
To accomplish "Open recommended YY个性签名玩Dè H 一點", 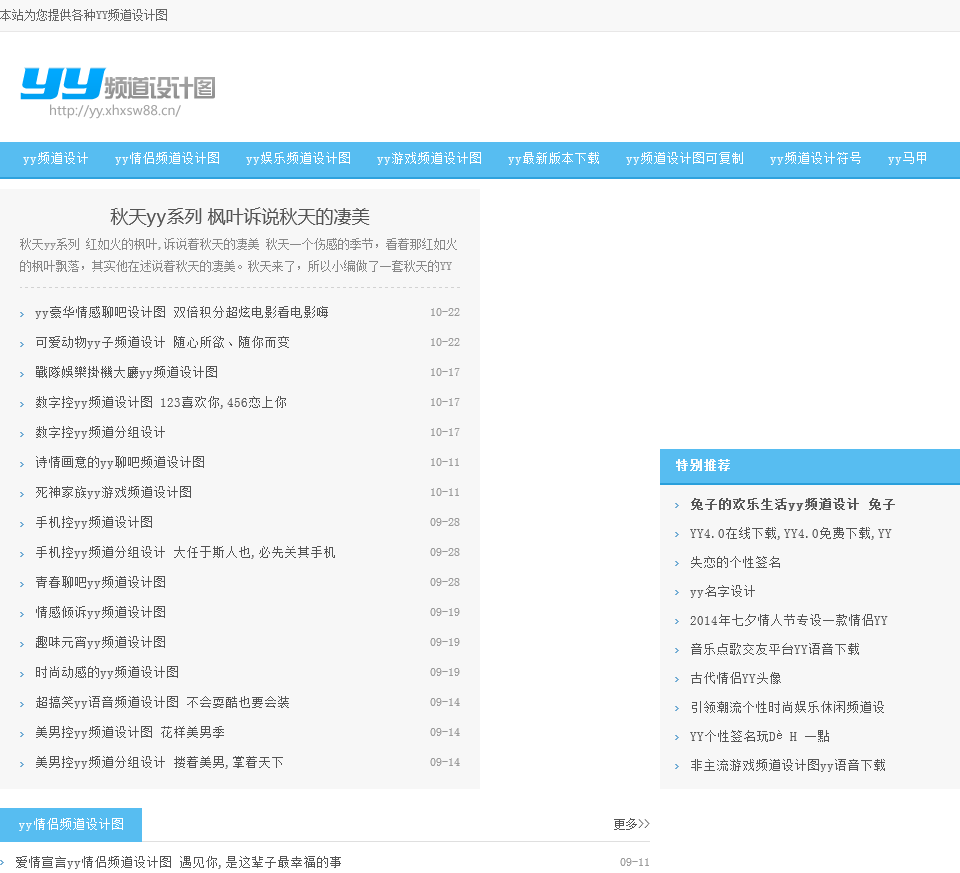I will pos(760,736).
